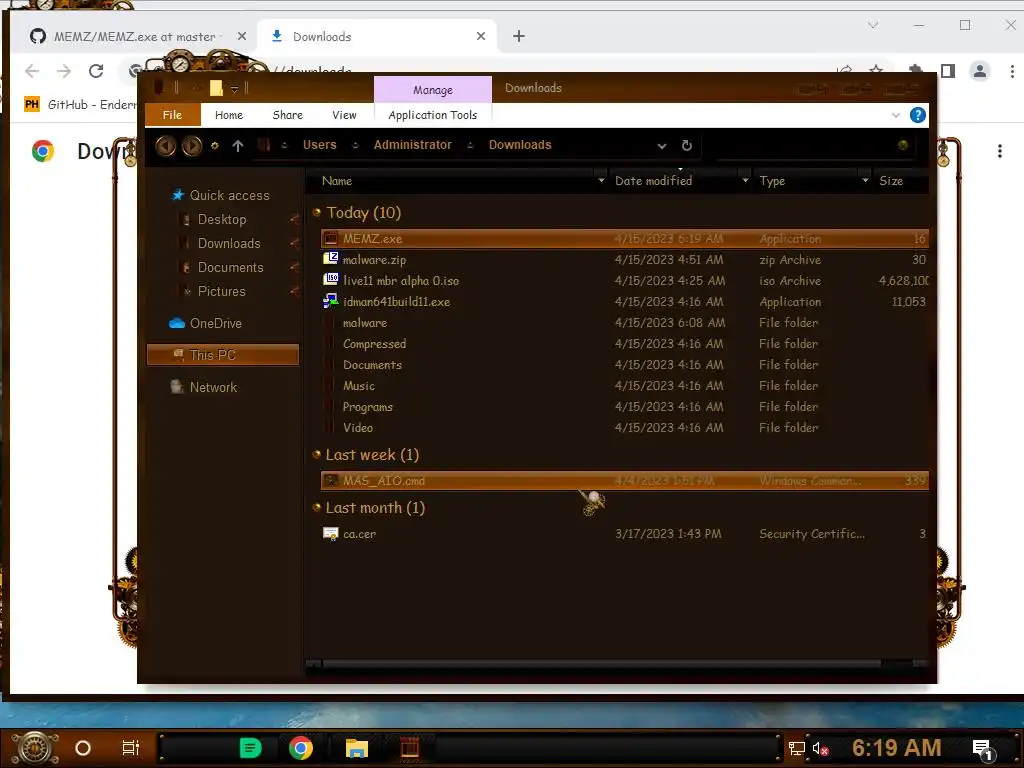
Task: Open Chrome three-dot main menu
Action: click(x=1012, y=71)
